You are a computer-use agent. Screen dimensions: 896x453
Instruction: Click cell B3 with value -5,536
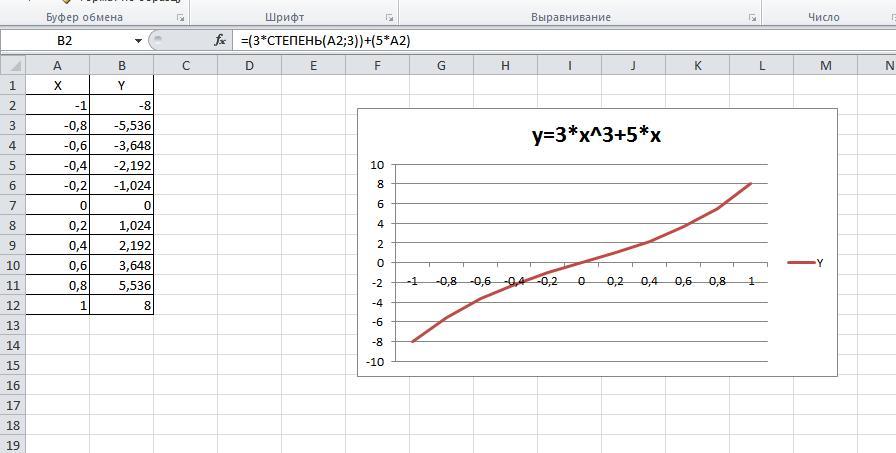point(121,125)
